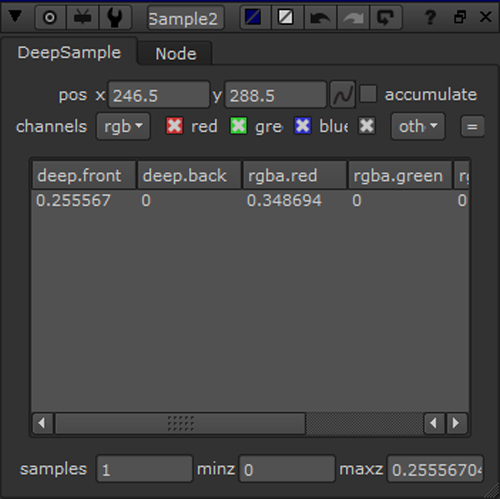Click the equals button next to channels

[472, 127]
